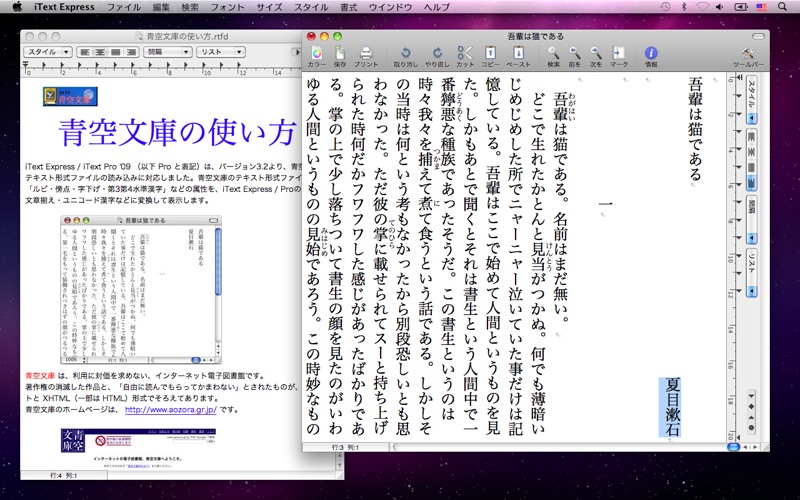The image size is (800, 500).
Task: Click the Time Machine icon in the menu bar
Action: (665, 7)
